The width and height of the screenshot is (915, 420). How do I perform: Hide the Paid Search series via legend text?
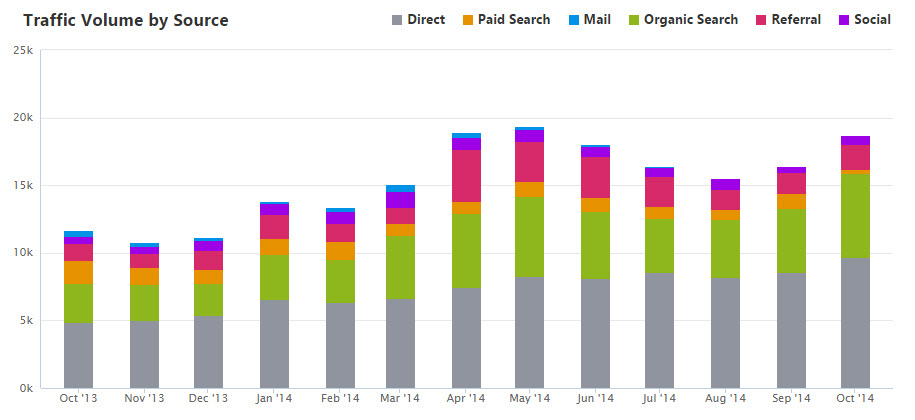point(514,20)
